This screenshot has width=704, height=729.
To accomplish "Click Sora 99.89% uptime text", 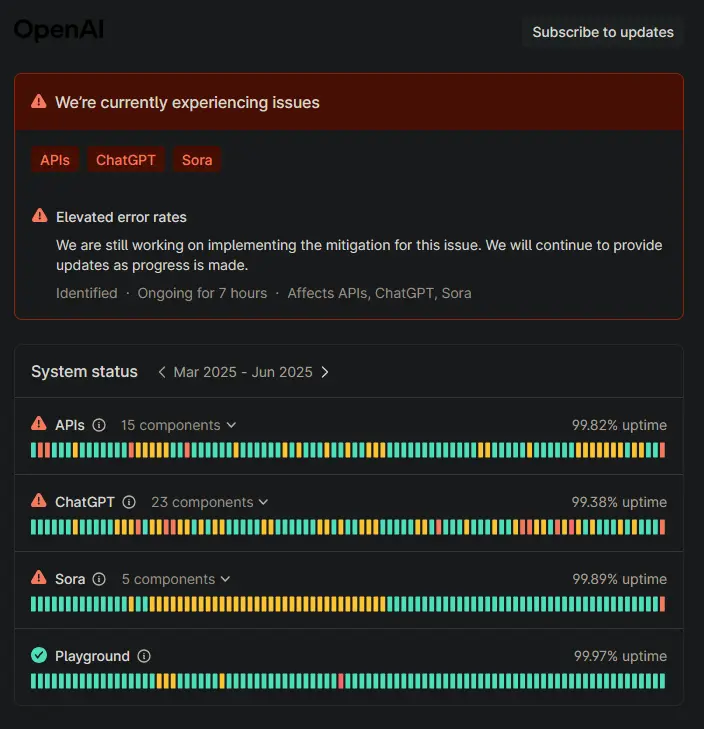I will (x=619, y=579).
